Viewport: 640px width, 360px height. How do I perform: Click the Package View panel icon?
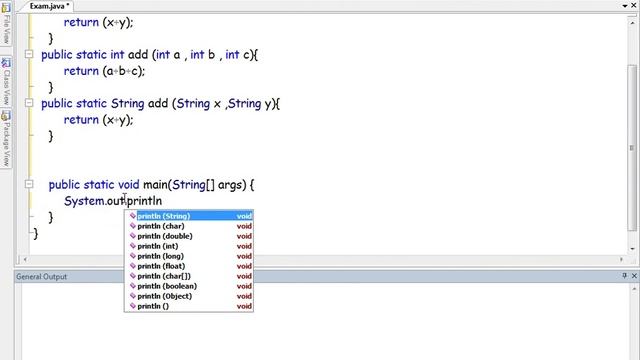click(x=6, y=116)
